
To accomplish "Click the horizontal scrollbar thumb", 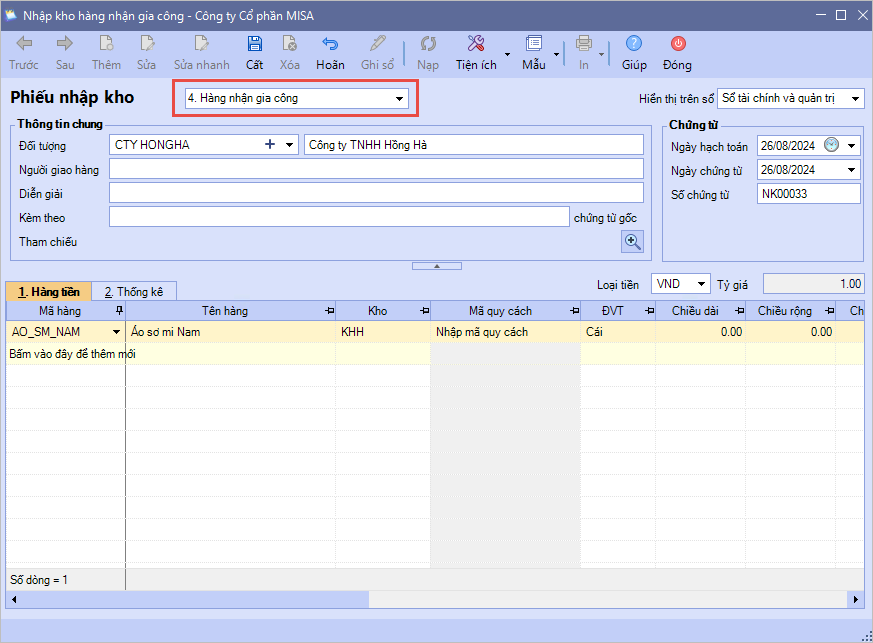I will point(195,600).
